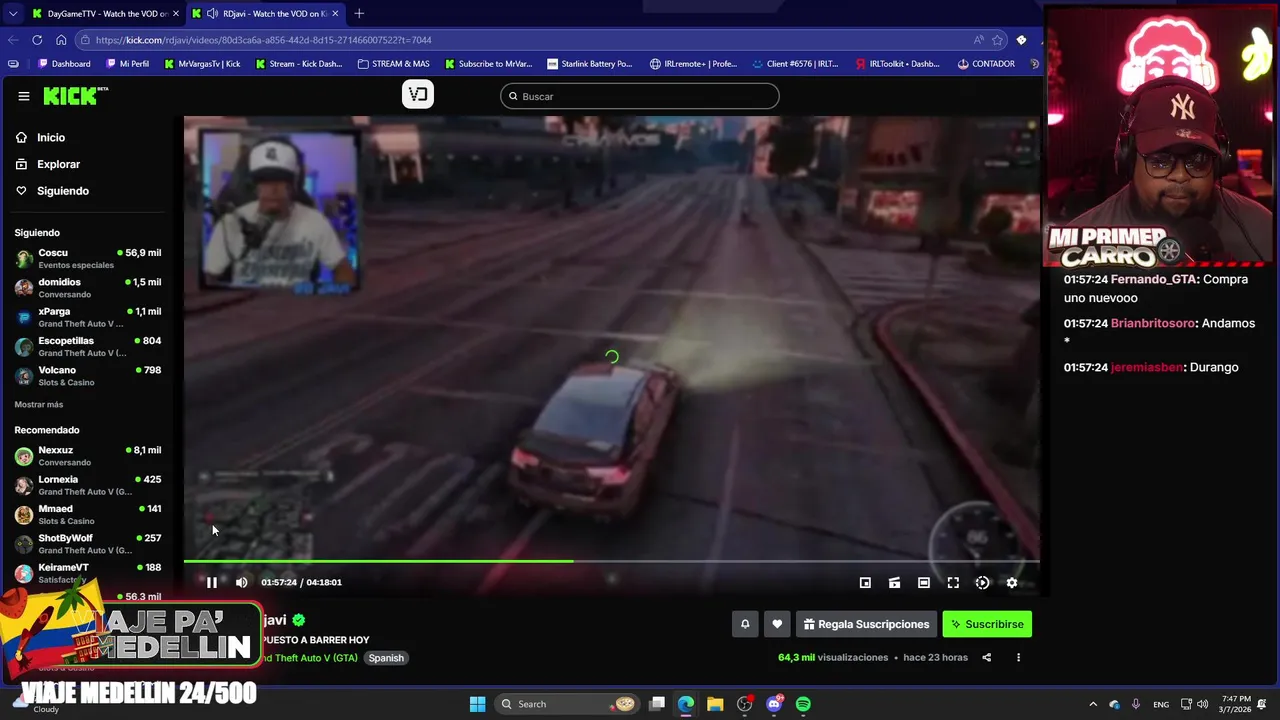
Task: Open Starlink Battery bookmark
Action: pyautogui.click(x=590, y=64)
